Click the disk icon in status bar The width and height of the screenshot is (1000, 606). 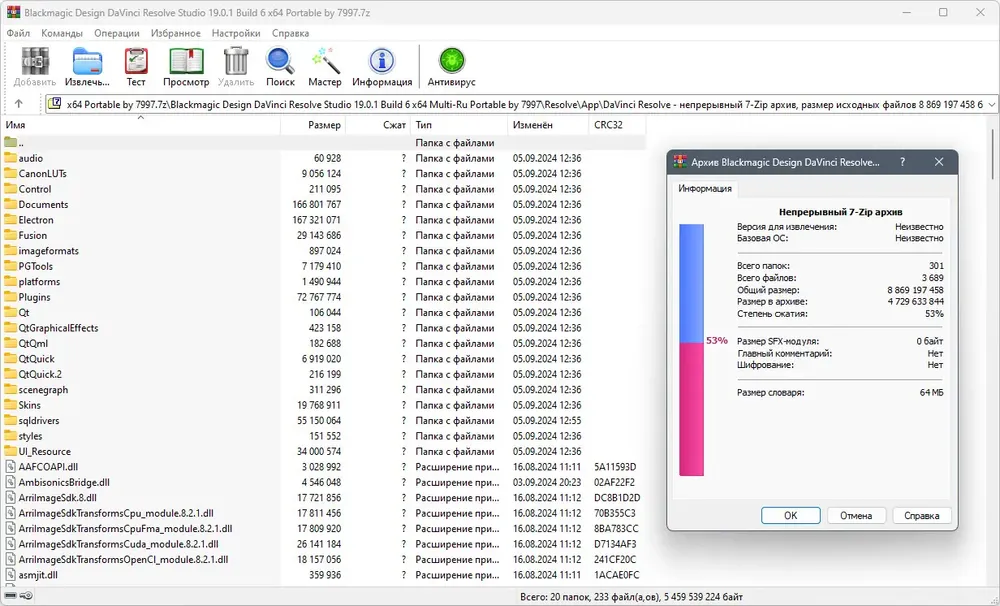coord(11,596)
